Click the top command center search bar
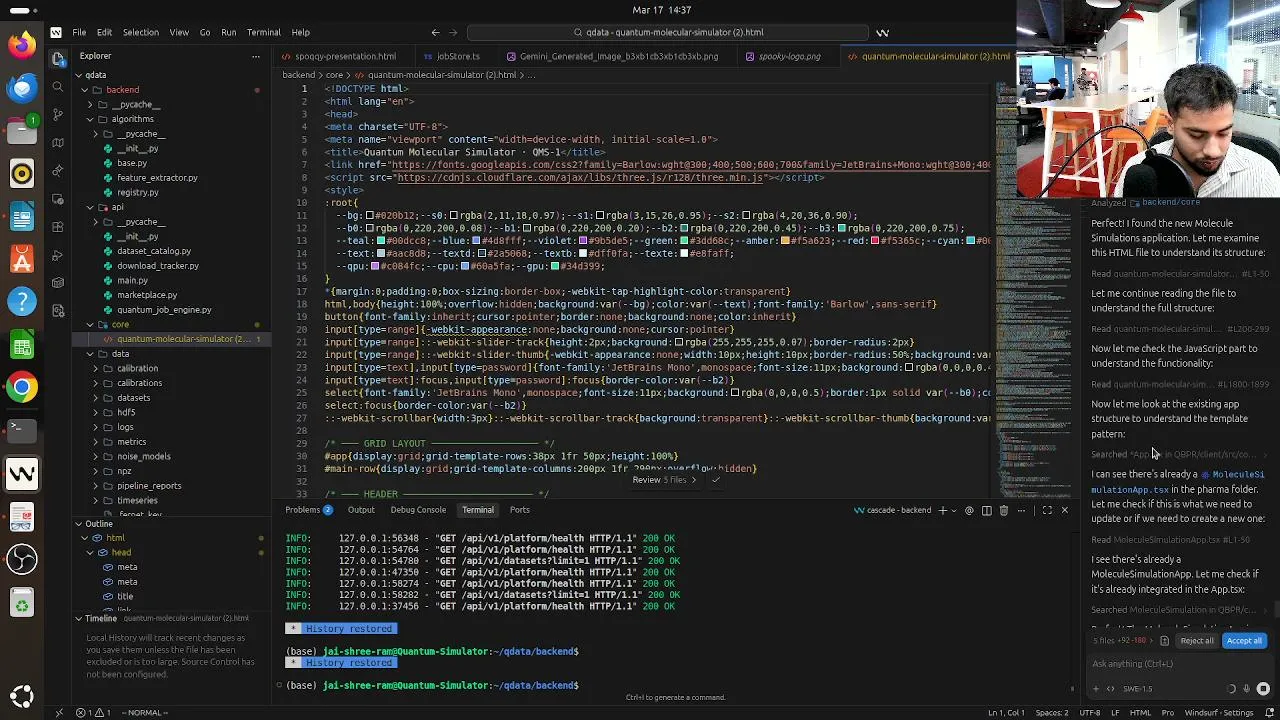 (670, 32)
